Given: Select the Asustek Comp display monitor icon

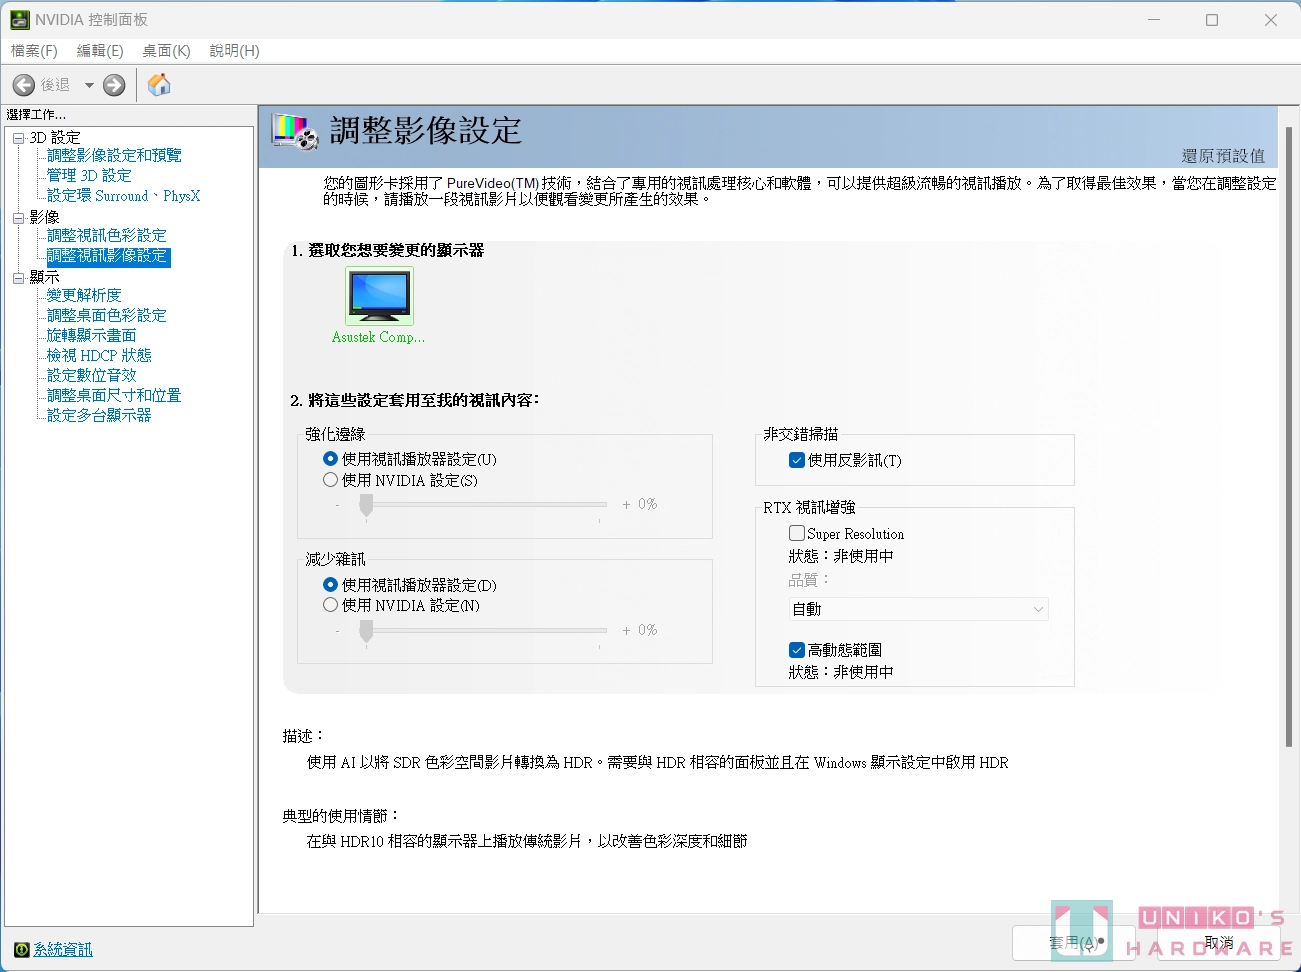Looking at the screenshot, I should pyautogui.click(x=379, y=296).
